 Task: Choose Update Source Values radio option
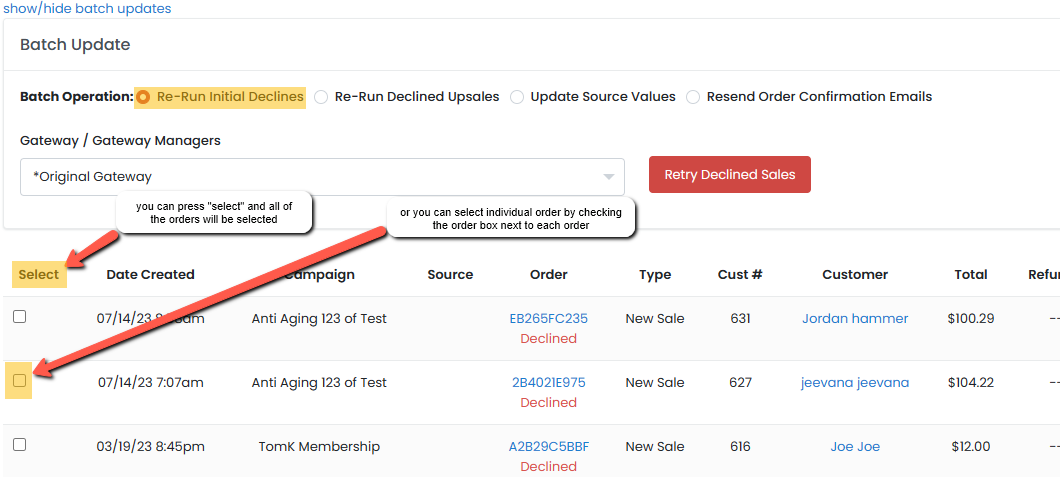pos(517,97)
